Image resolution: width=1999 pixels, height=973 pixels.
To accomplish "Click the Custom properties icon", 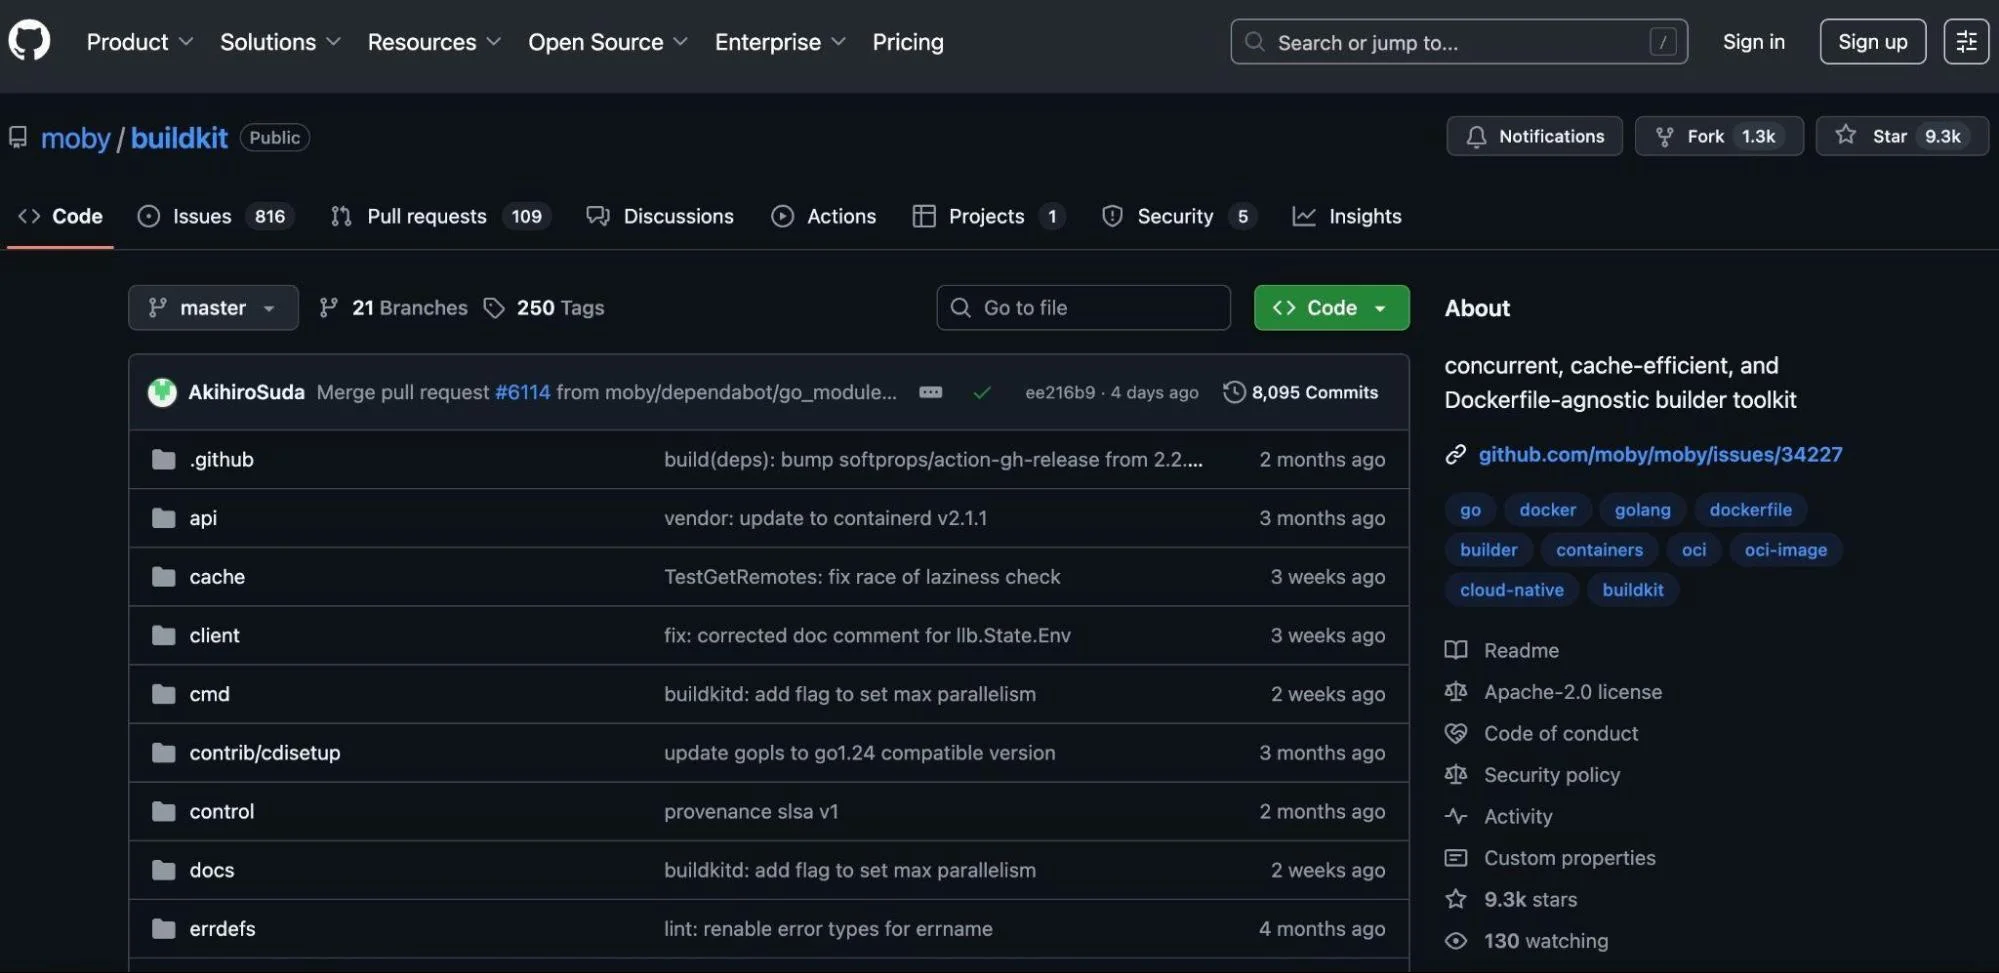I will (1456, 858).
